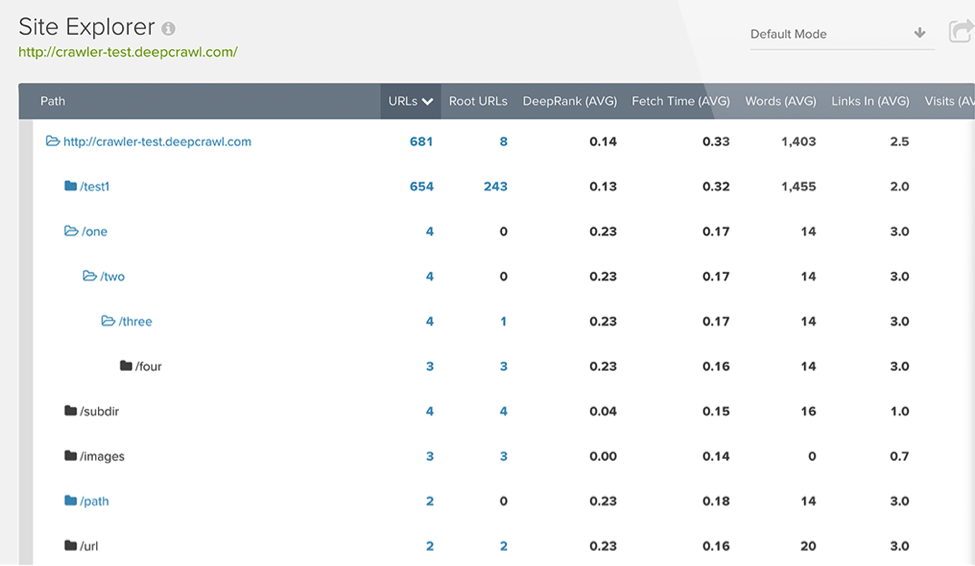975x566 pixels.
Task: Click the 681 URLs count
Action: pyautogui.click(x=421, y=142)
